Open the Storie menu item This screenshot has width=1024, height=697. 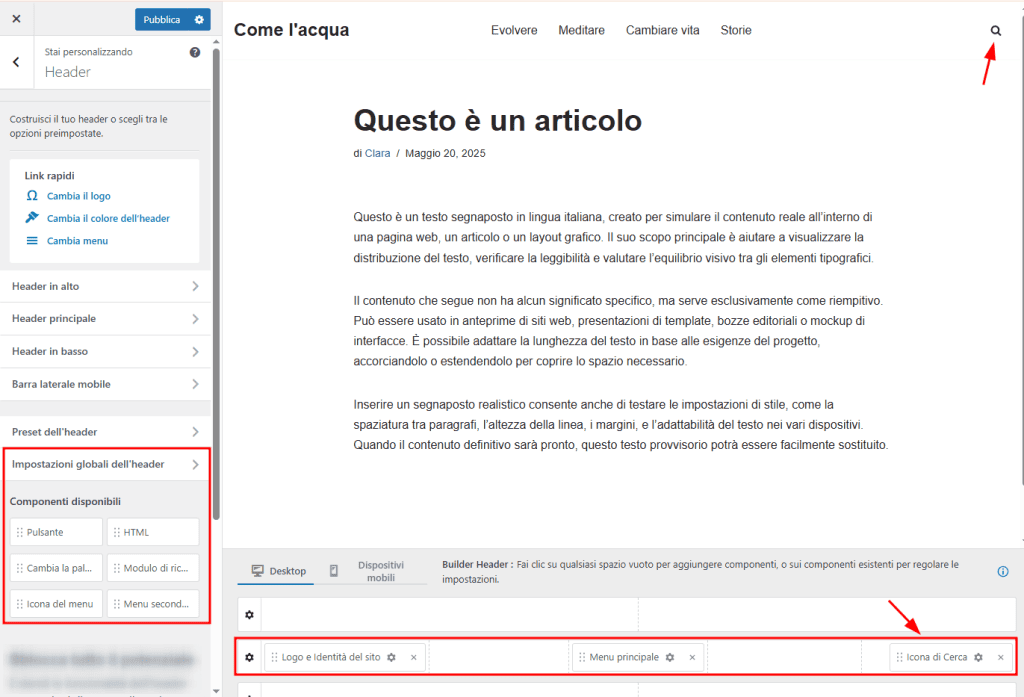[736, 30]
